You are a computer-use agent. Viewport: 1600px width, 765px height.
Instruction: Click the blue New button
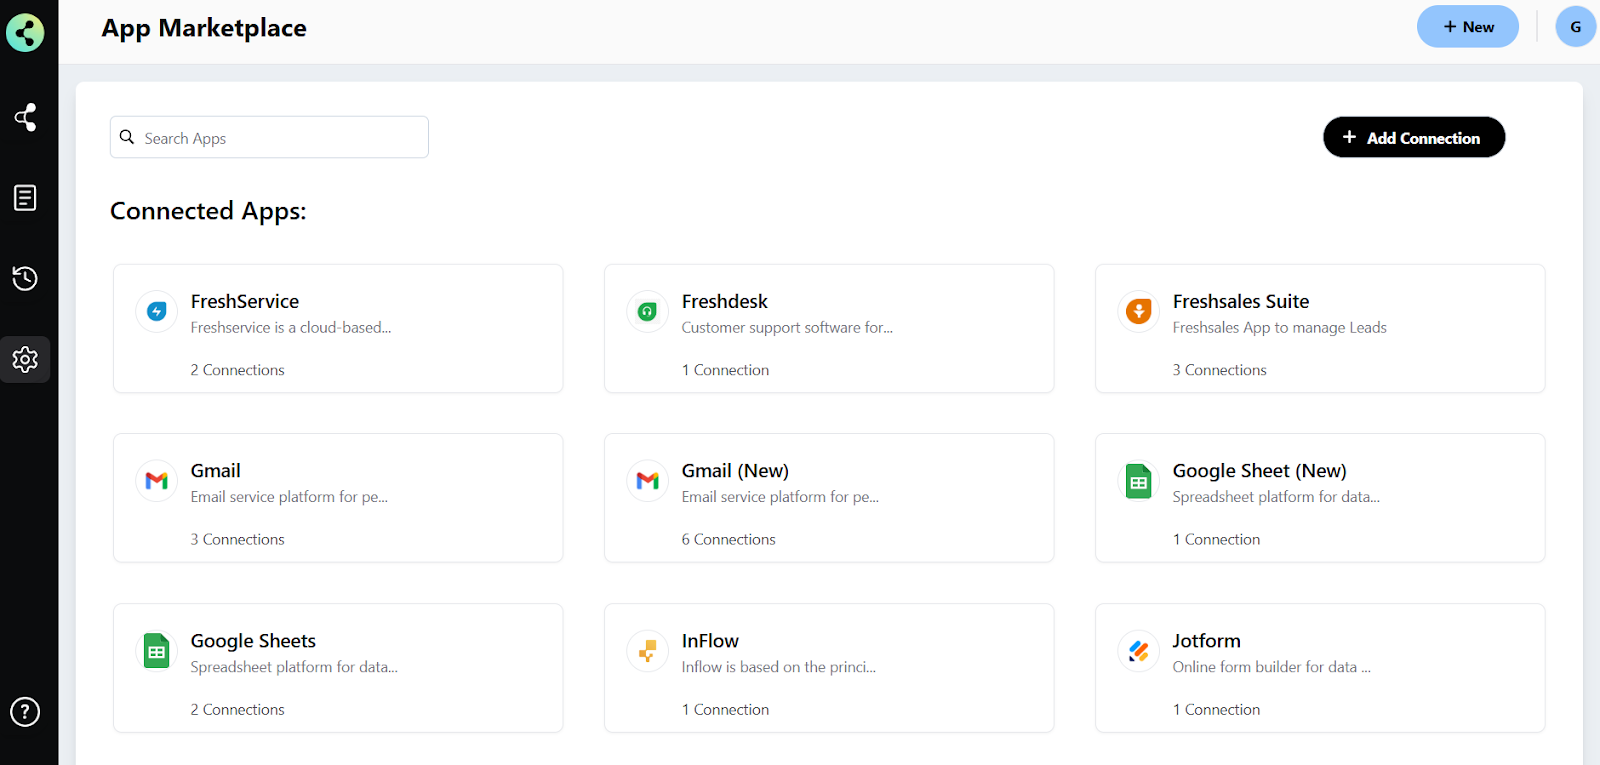tap(1468, 27)
